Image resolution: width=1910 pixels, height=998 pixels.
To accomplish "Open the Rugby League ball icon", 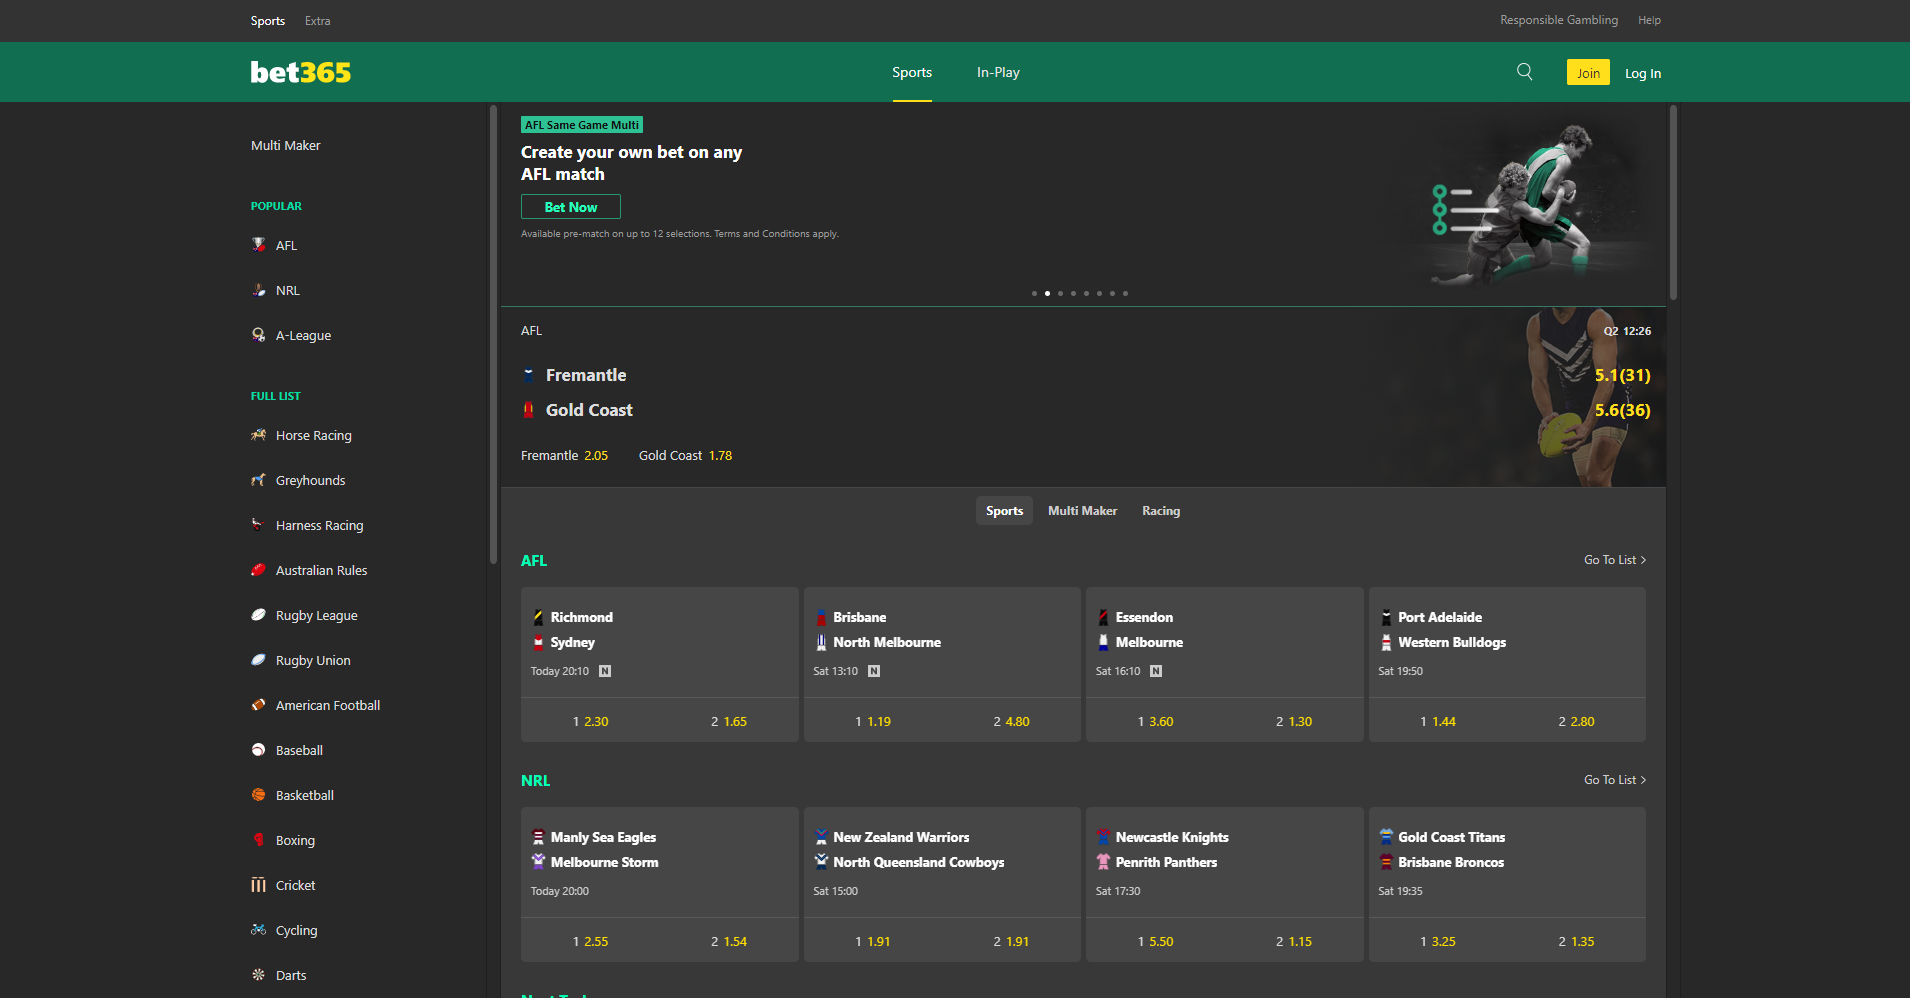I will pyautogui.click(x=259, y=615).
